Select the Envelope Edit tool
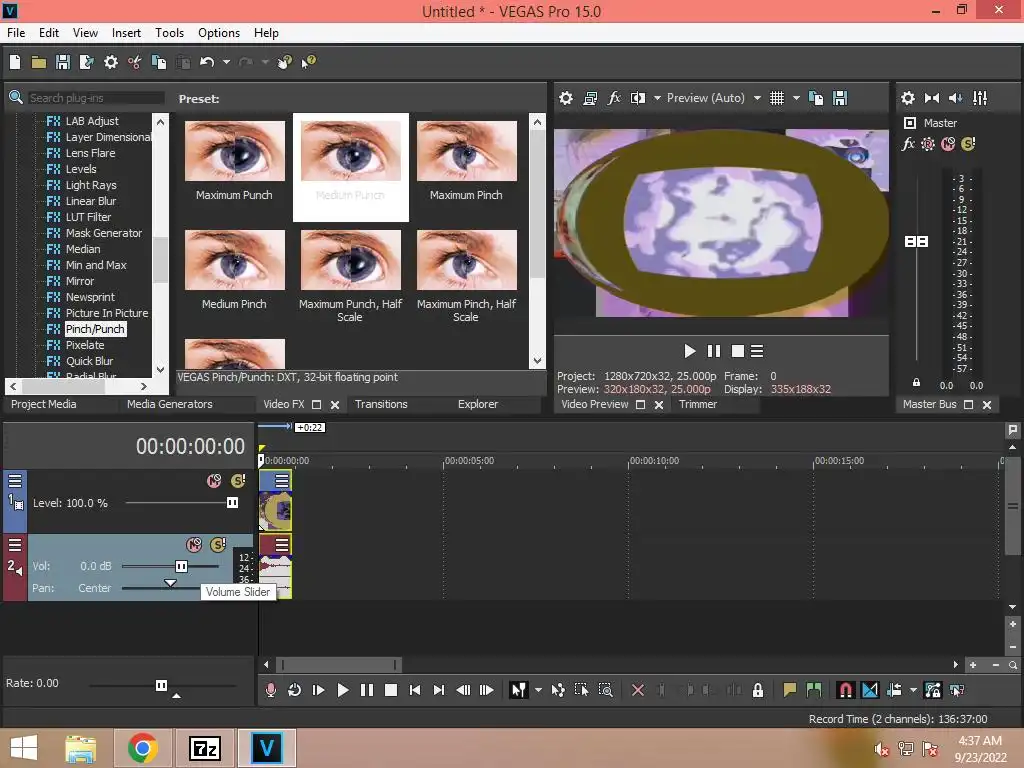The width and height of the screenshot is (1024, 768). pyautogui.click(x=558, y=690)
